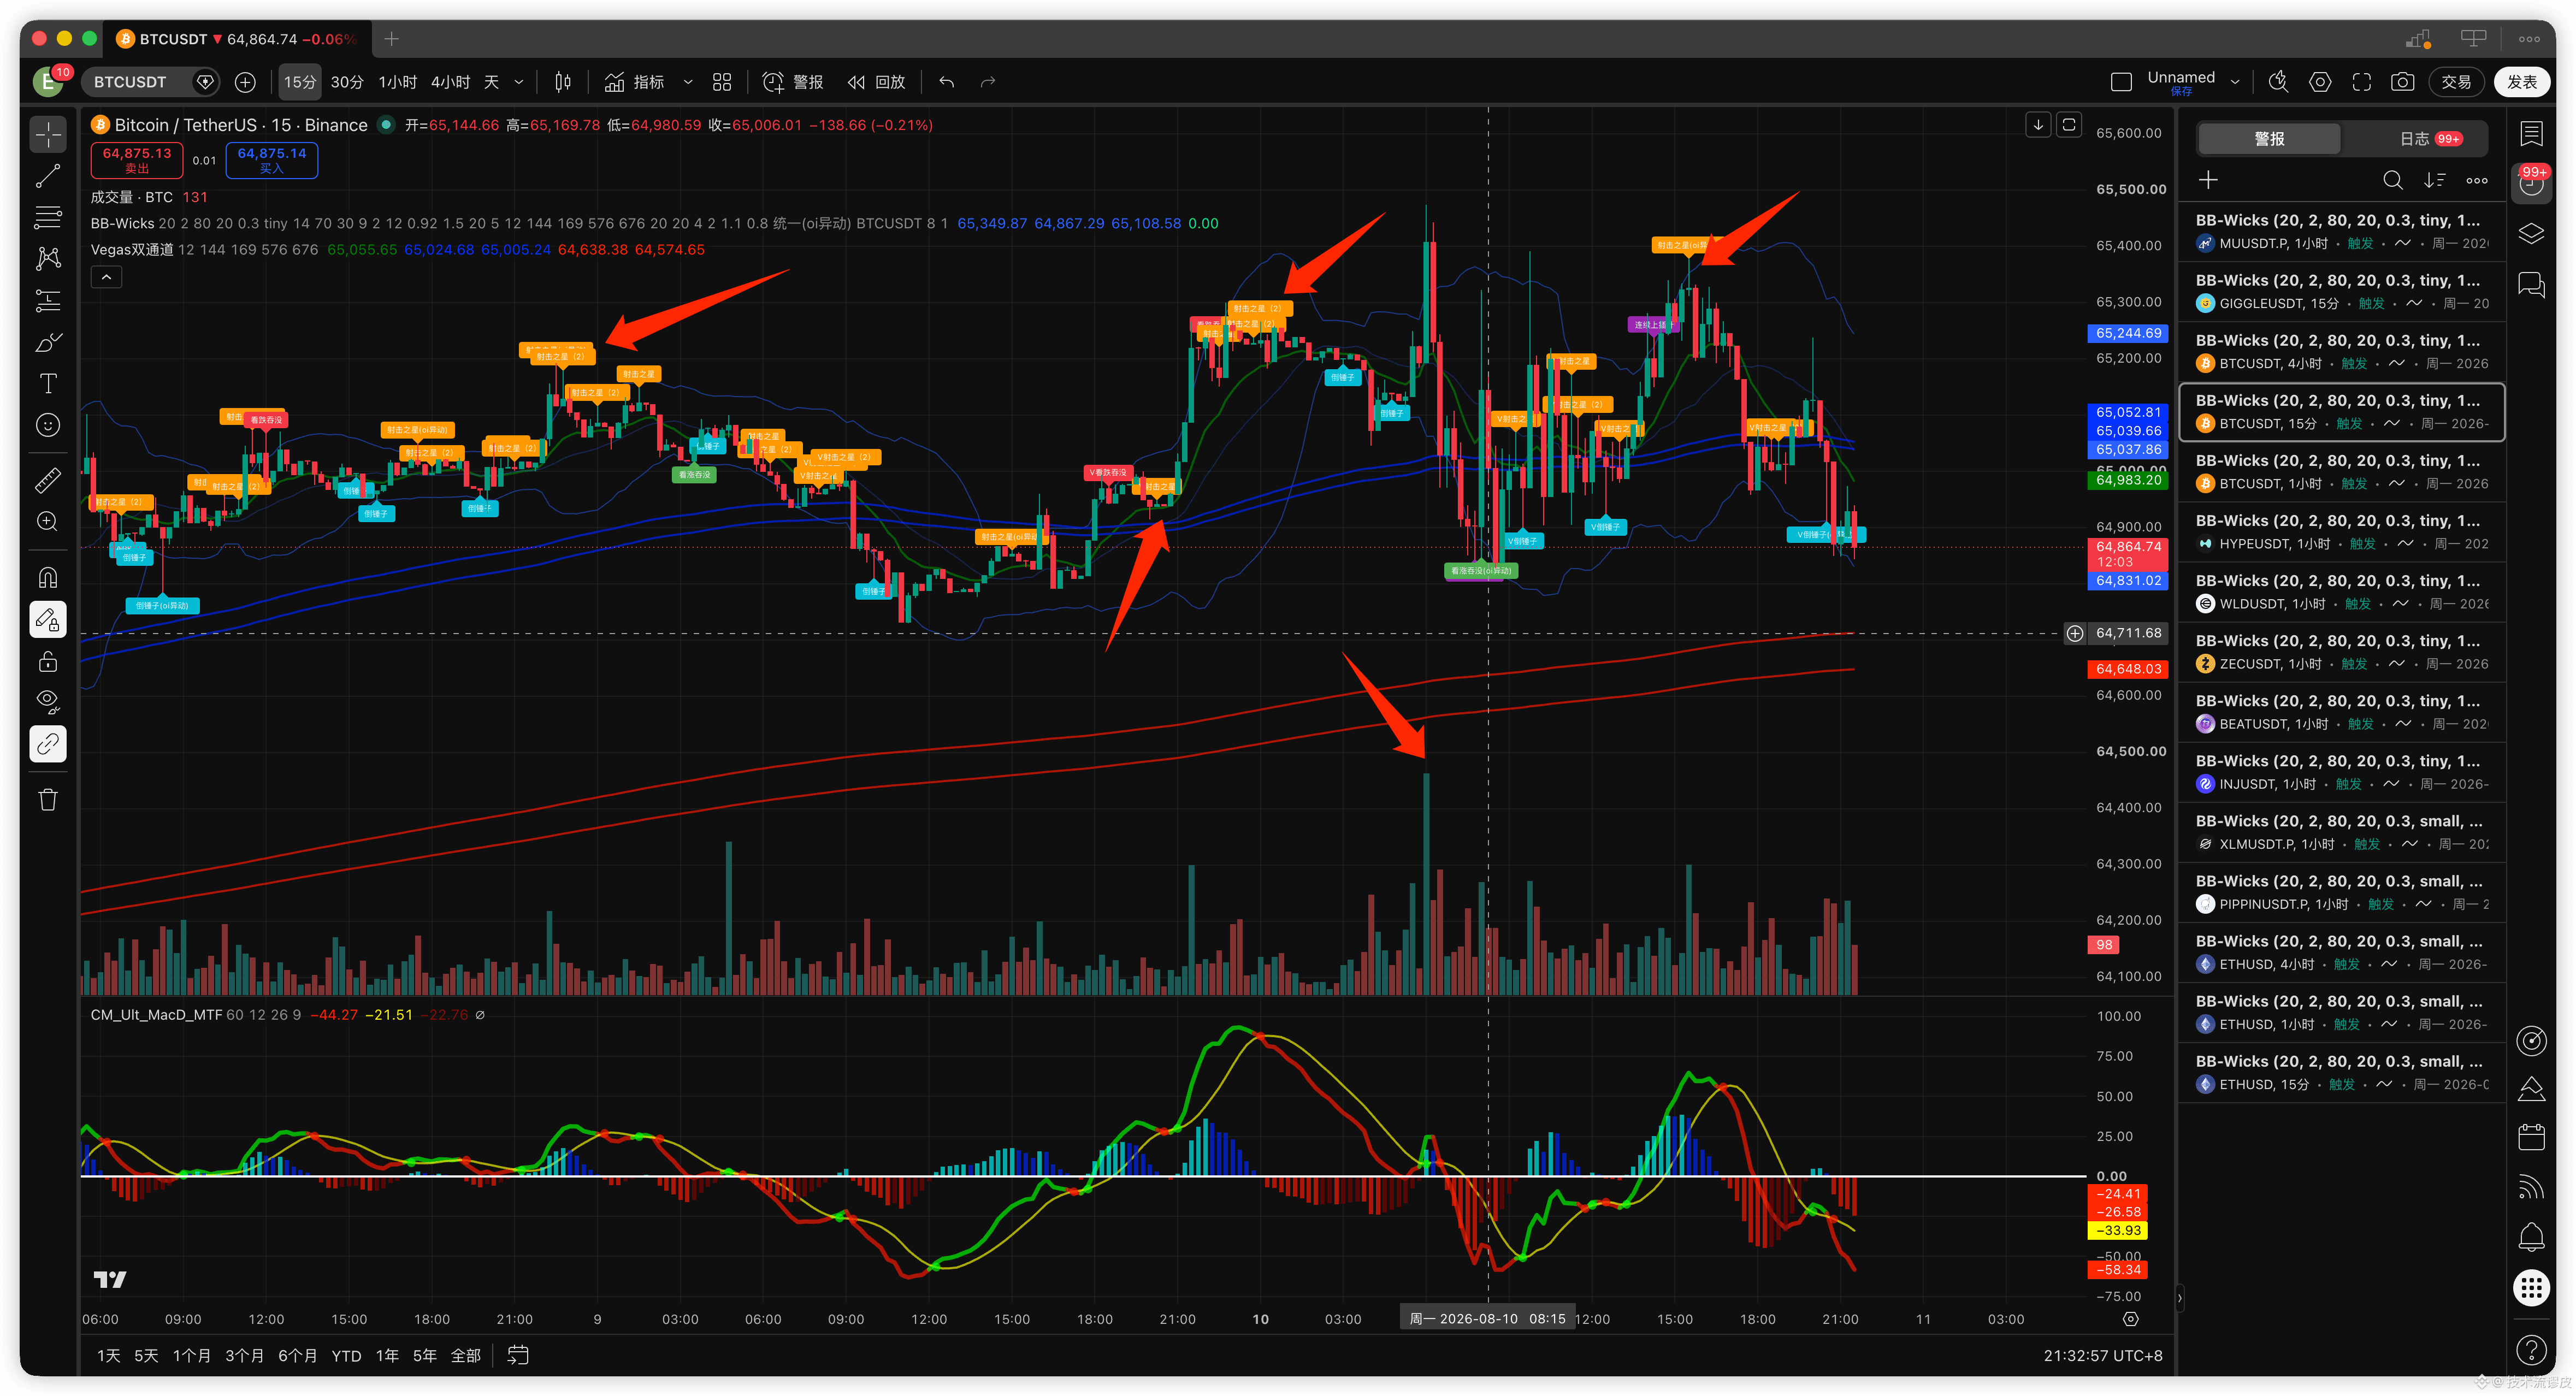2576x1396 pixels.
Task: Open the help center question mark
Action: [2531, 1350]
